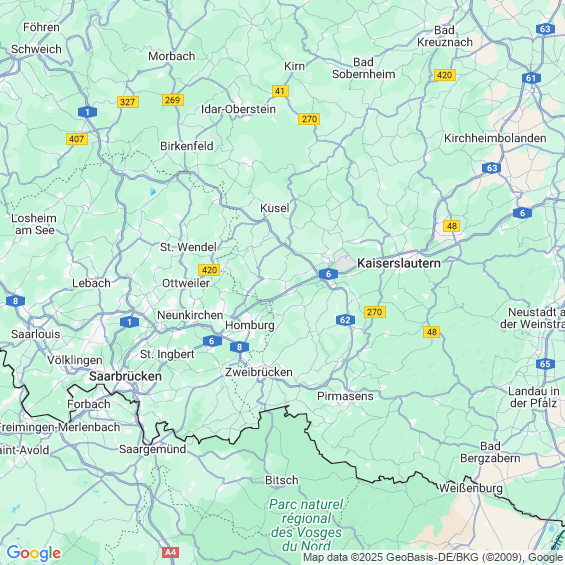This screenshot has width=565, height=565.
Task: Click Parc naturel régional des Vosges label
Action: click(306, 525)
